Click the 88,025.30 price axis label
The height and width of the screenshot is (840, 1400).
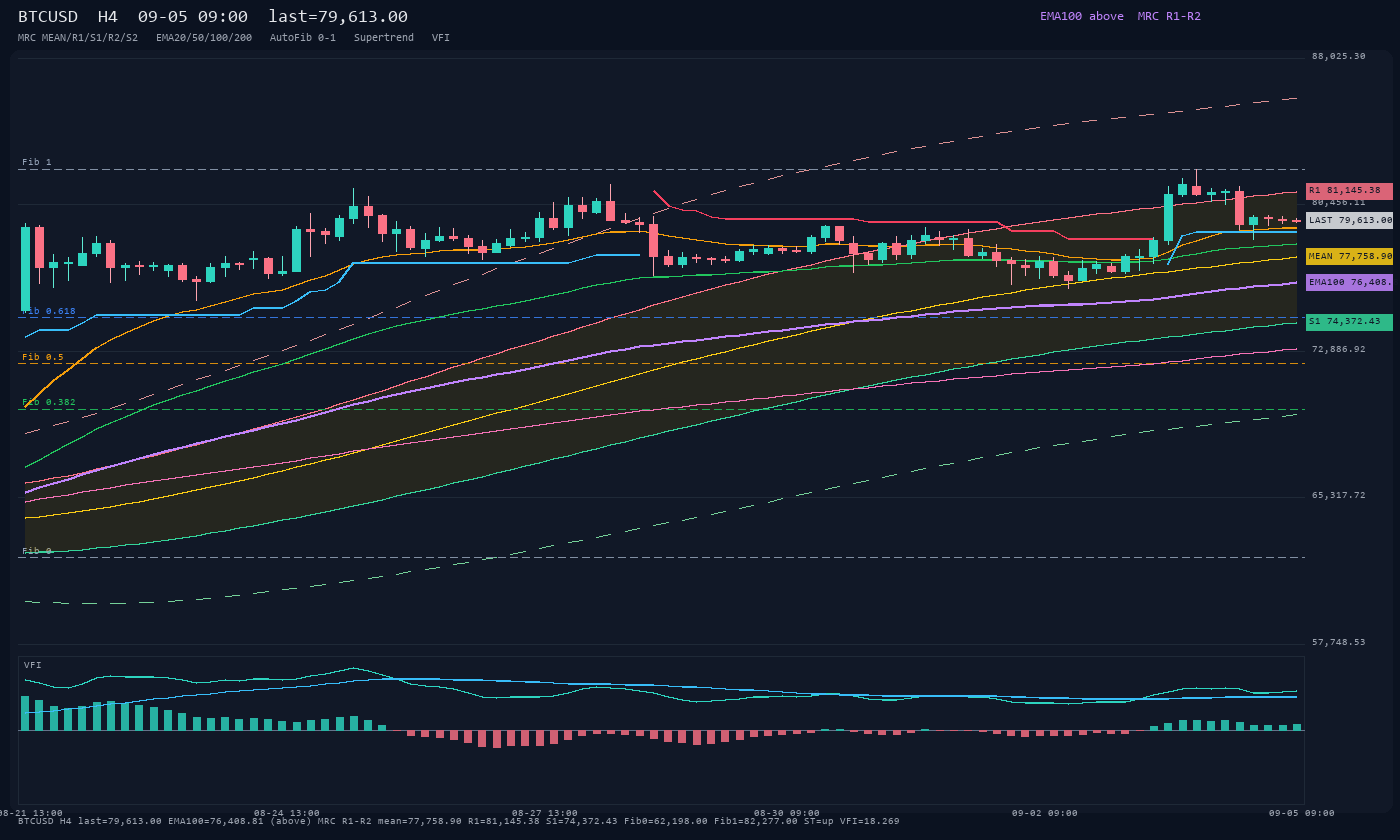[x=1339, y=56]
